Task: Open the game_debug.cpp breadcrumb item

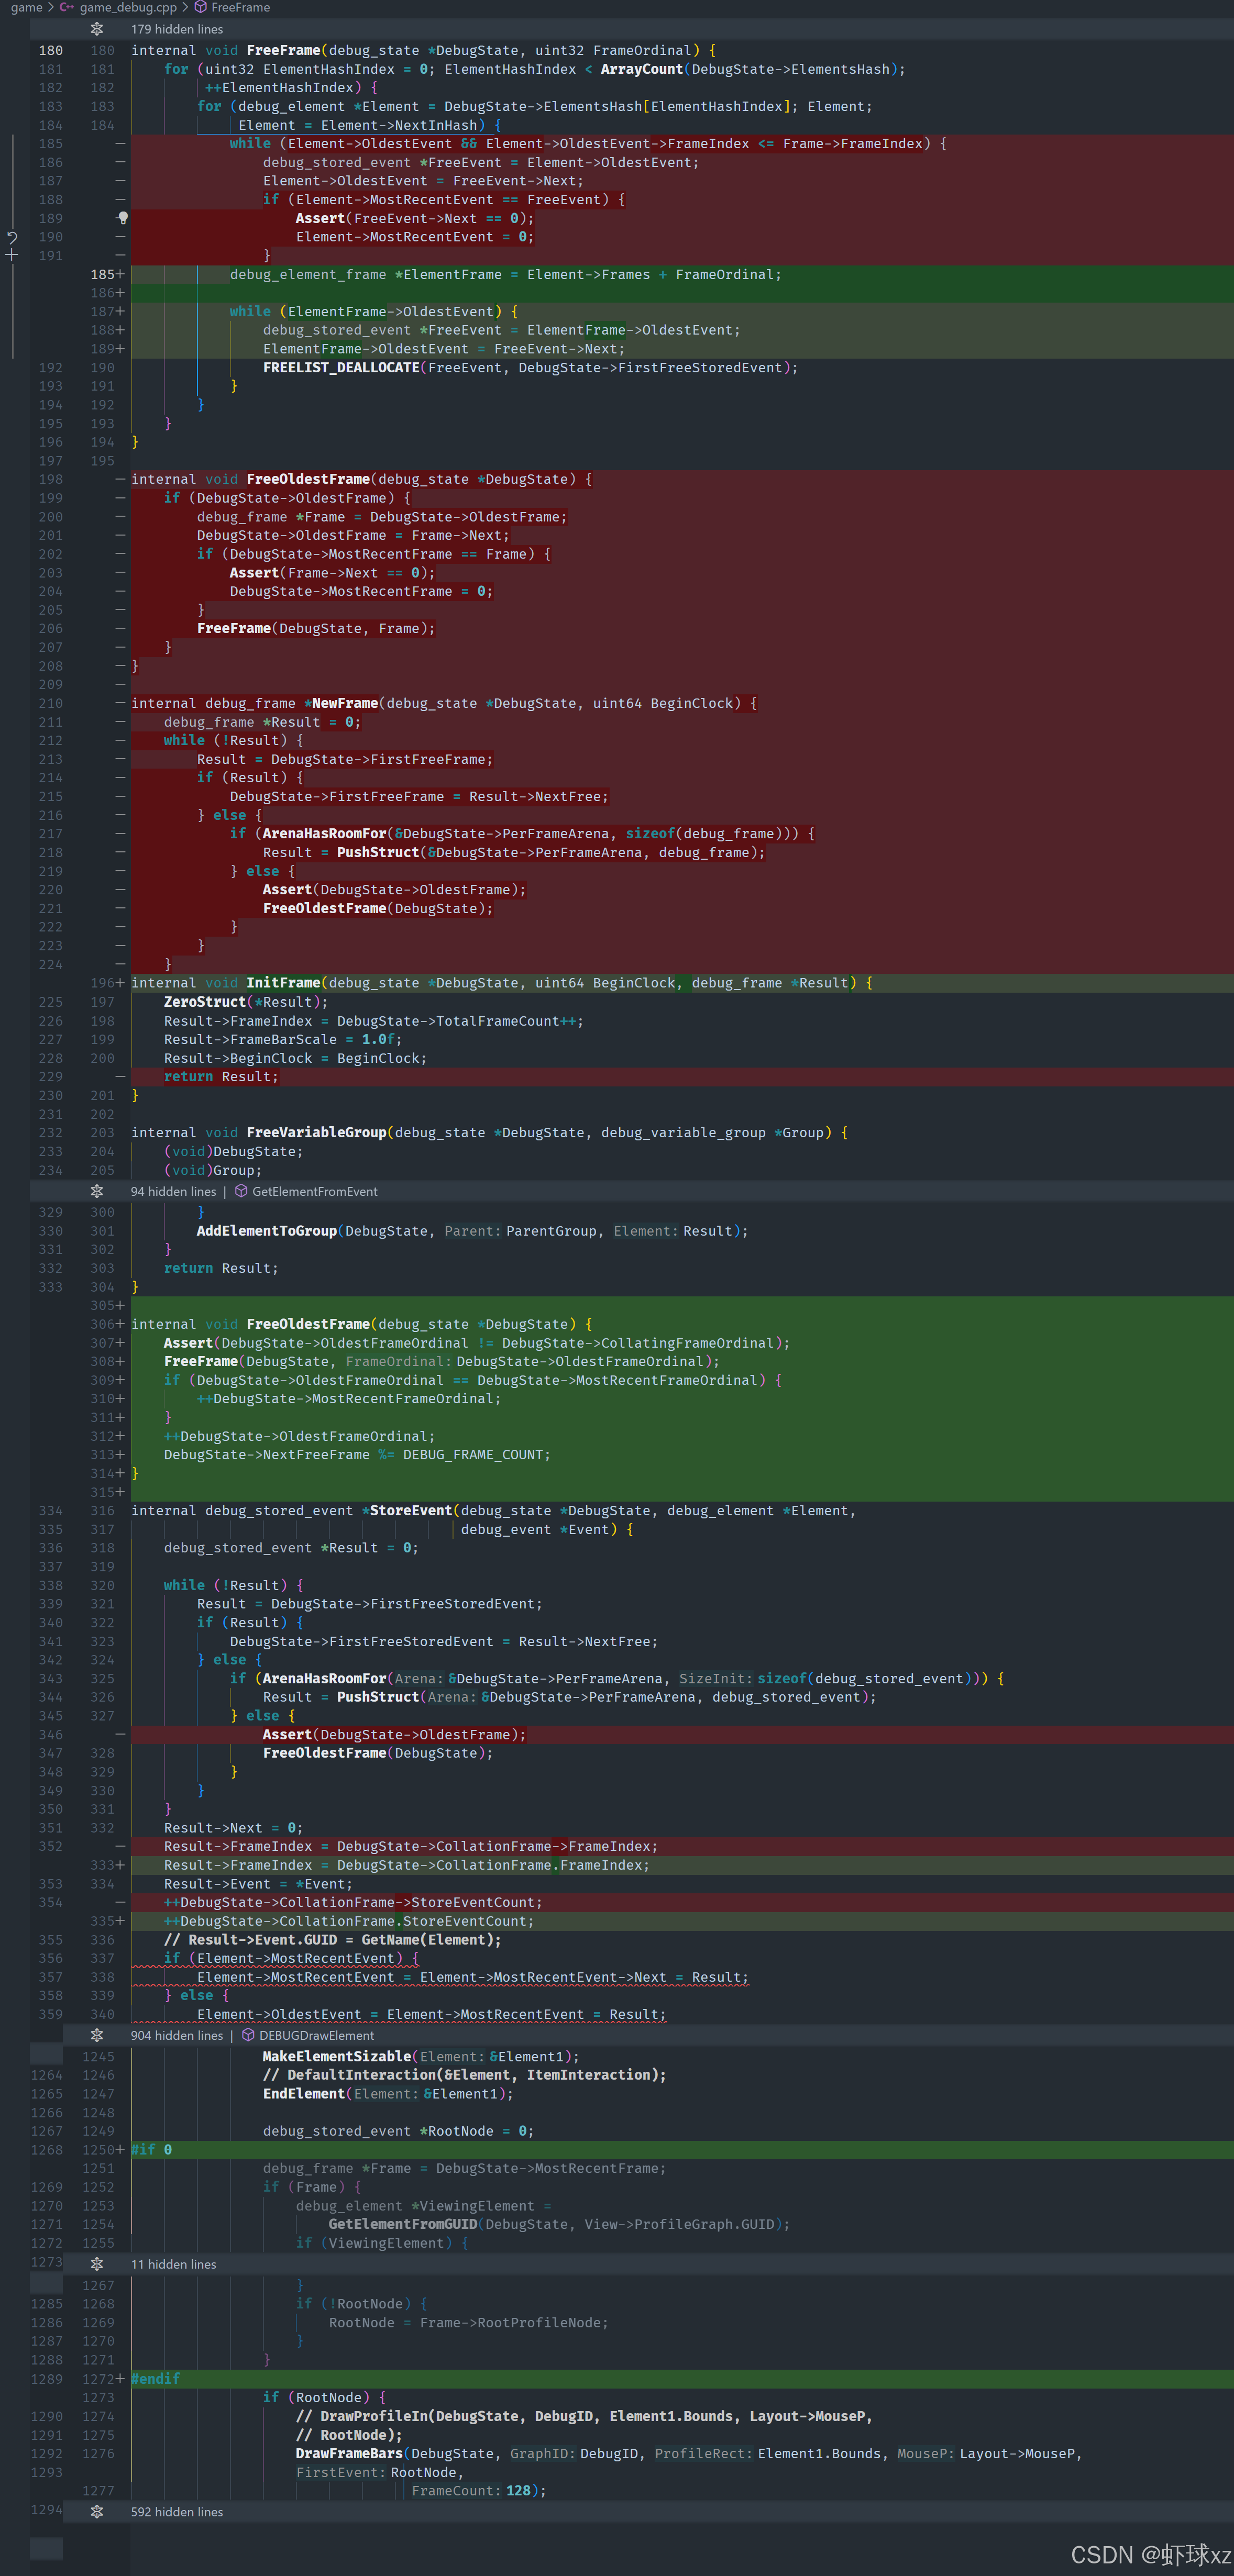Action: 128,7
